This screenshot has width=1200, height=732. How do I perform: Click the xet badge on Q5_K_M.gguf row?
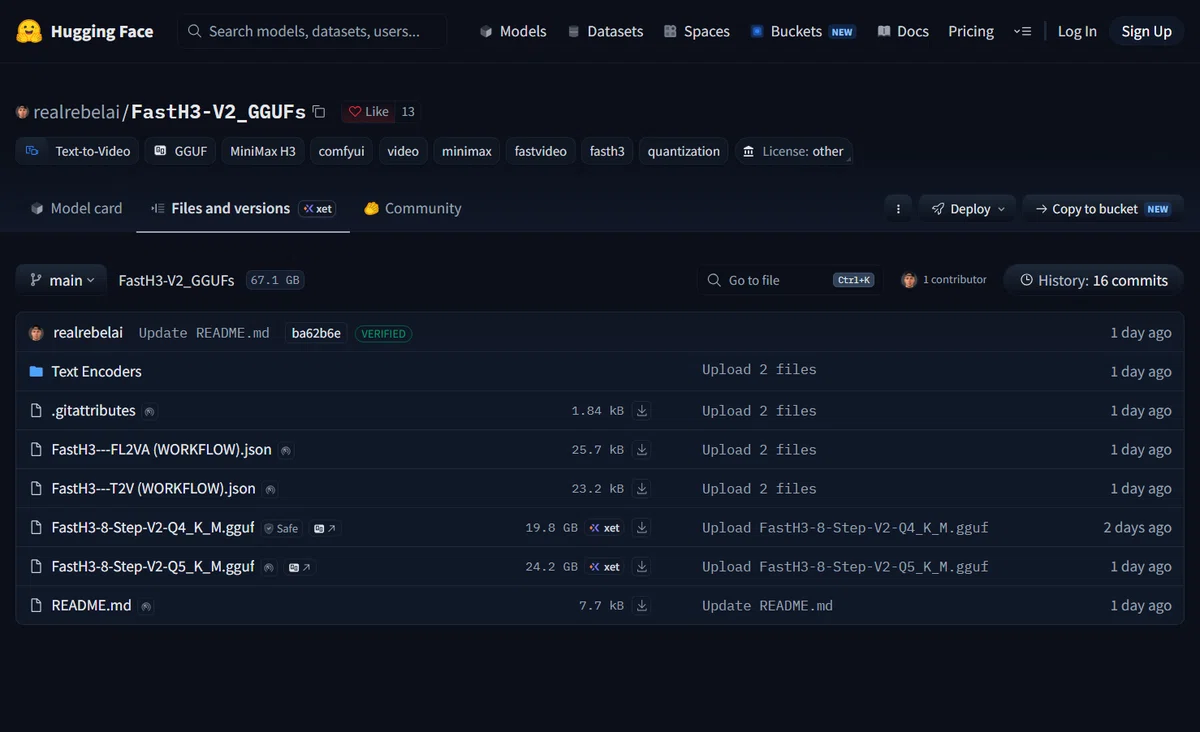[604, 567]
